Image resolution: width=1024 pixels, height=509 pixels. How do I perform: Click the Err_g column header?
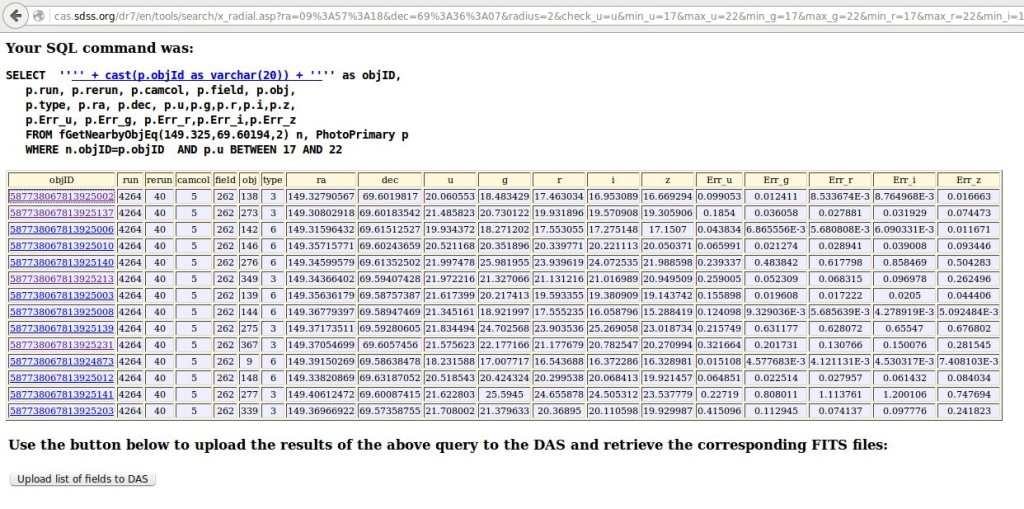[775, 180]
